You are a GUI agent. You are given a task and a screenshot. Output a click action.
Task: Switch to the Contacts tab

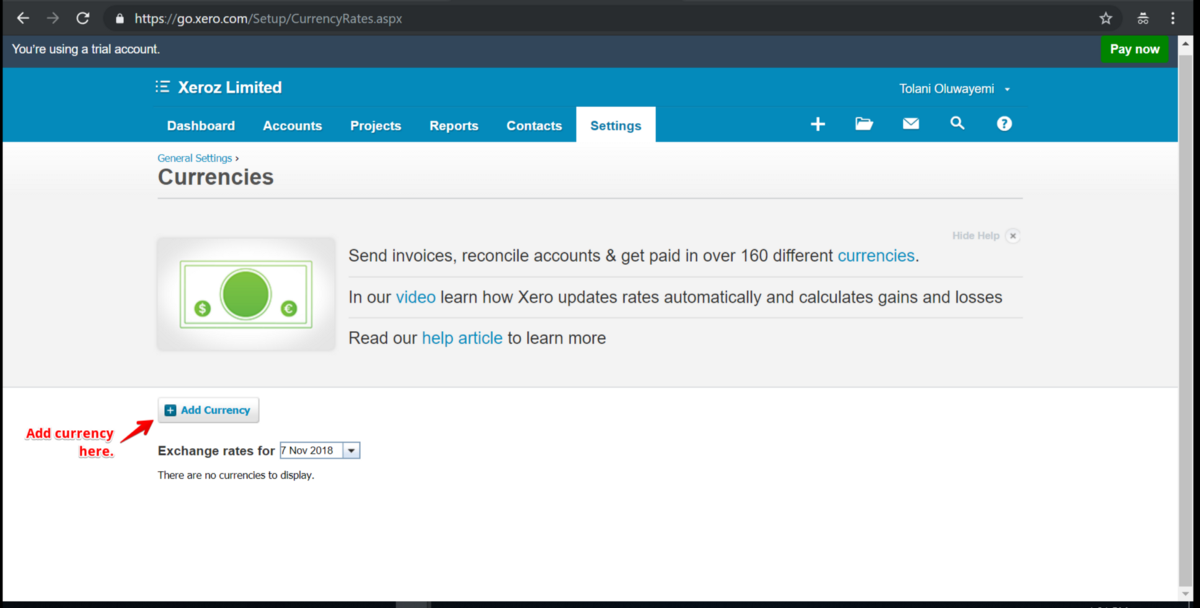click(x=534, y=125)
